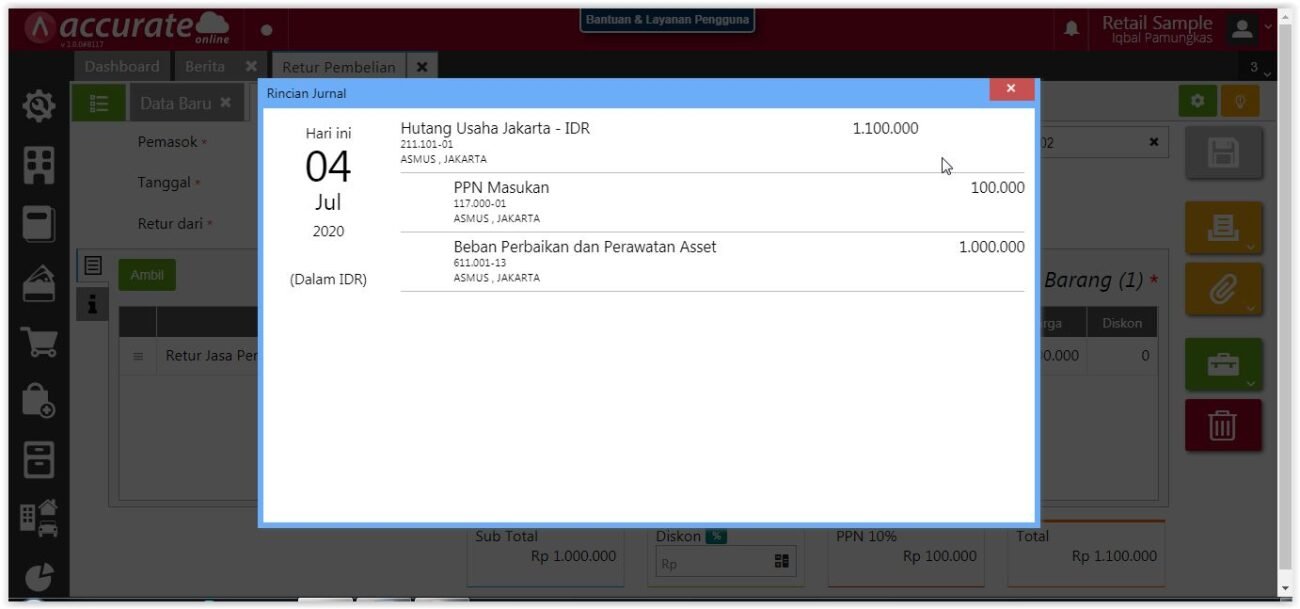Clear the field with the x beside 02
The height and width of the screenshot is (609, 1300).
tap(1154, 143)
